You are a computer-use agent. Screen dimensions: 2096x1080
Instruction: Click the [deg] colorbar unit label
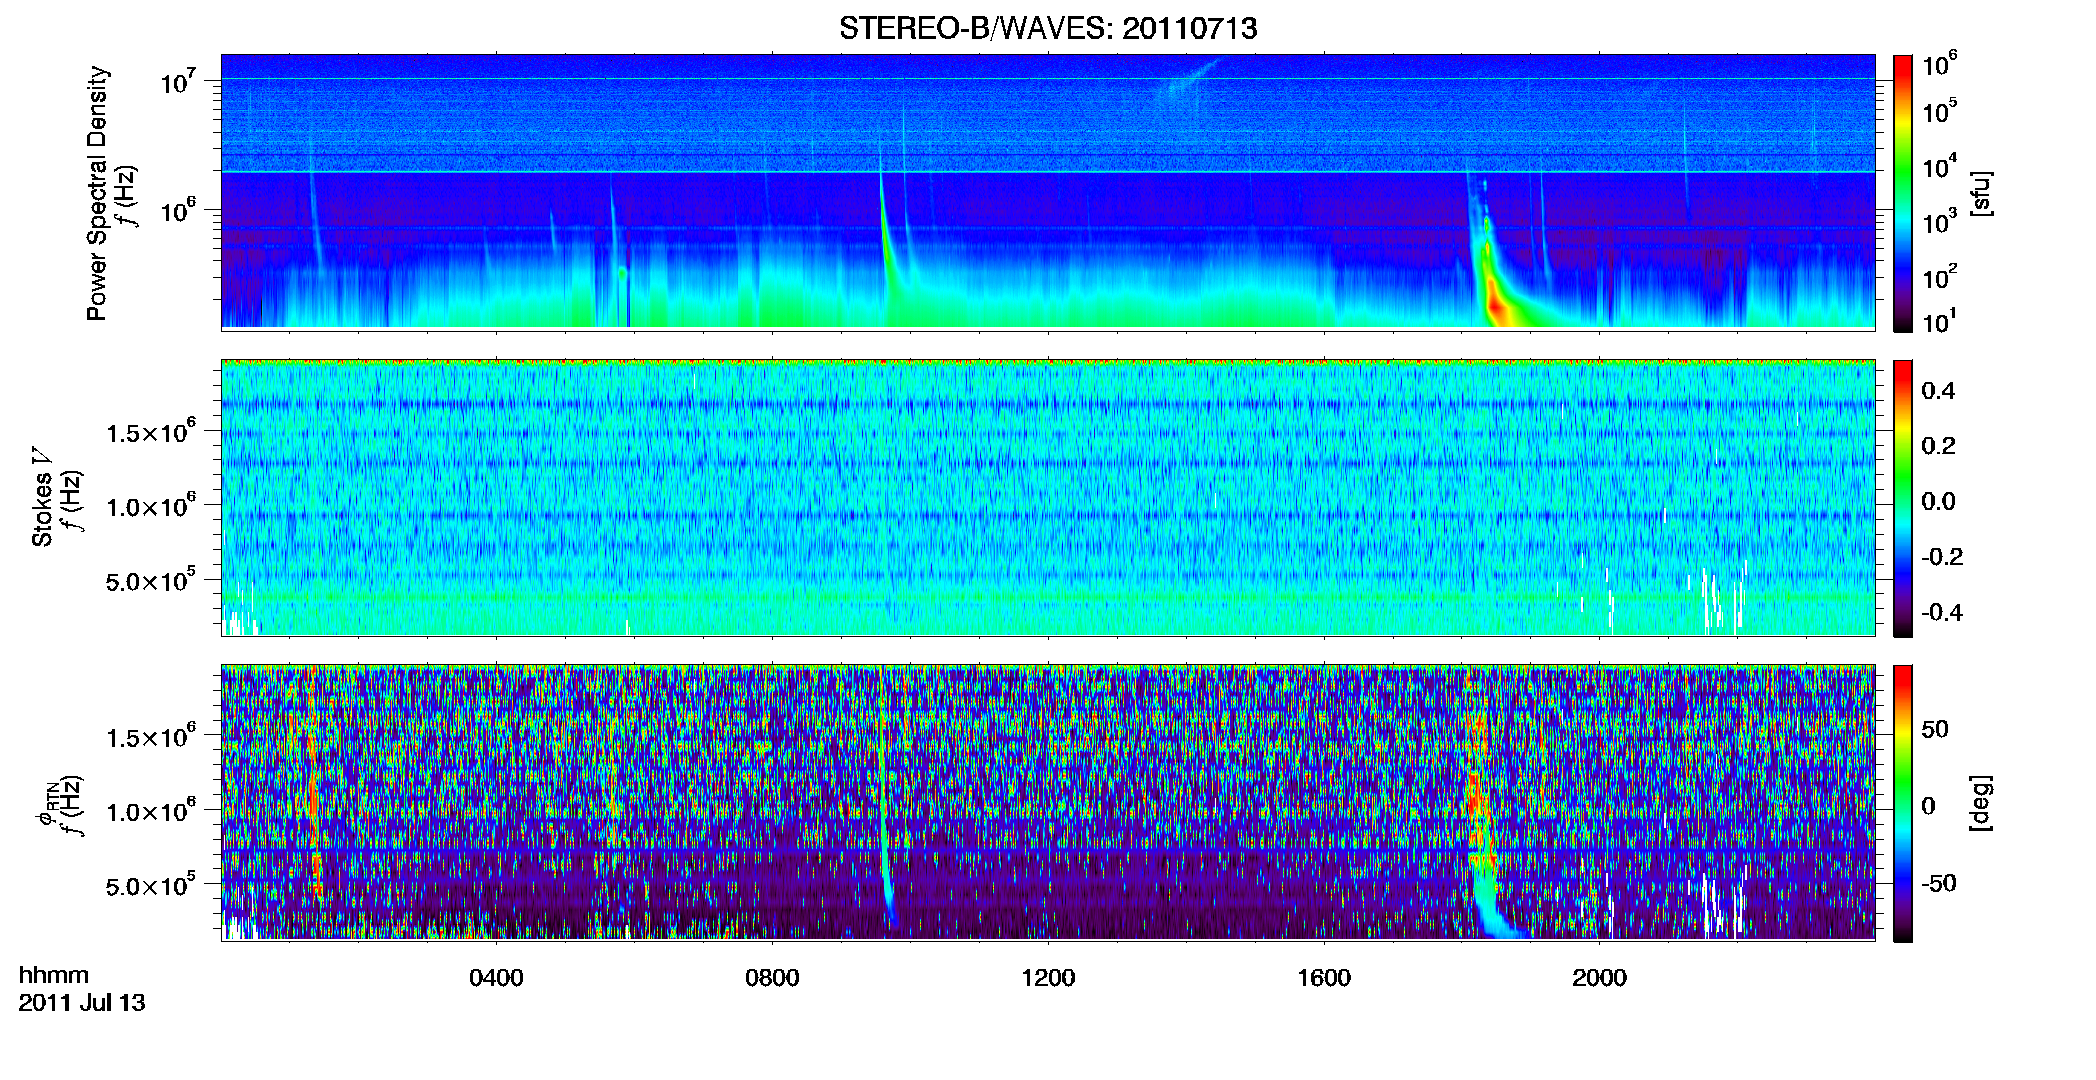(1982, 803)
